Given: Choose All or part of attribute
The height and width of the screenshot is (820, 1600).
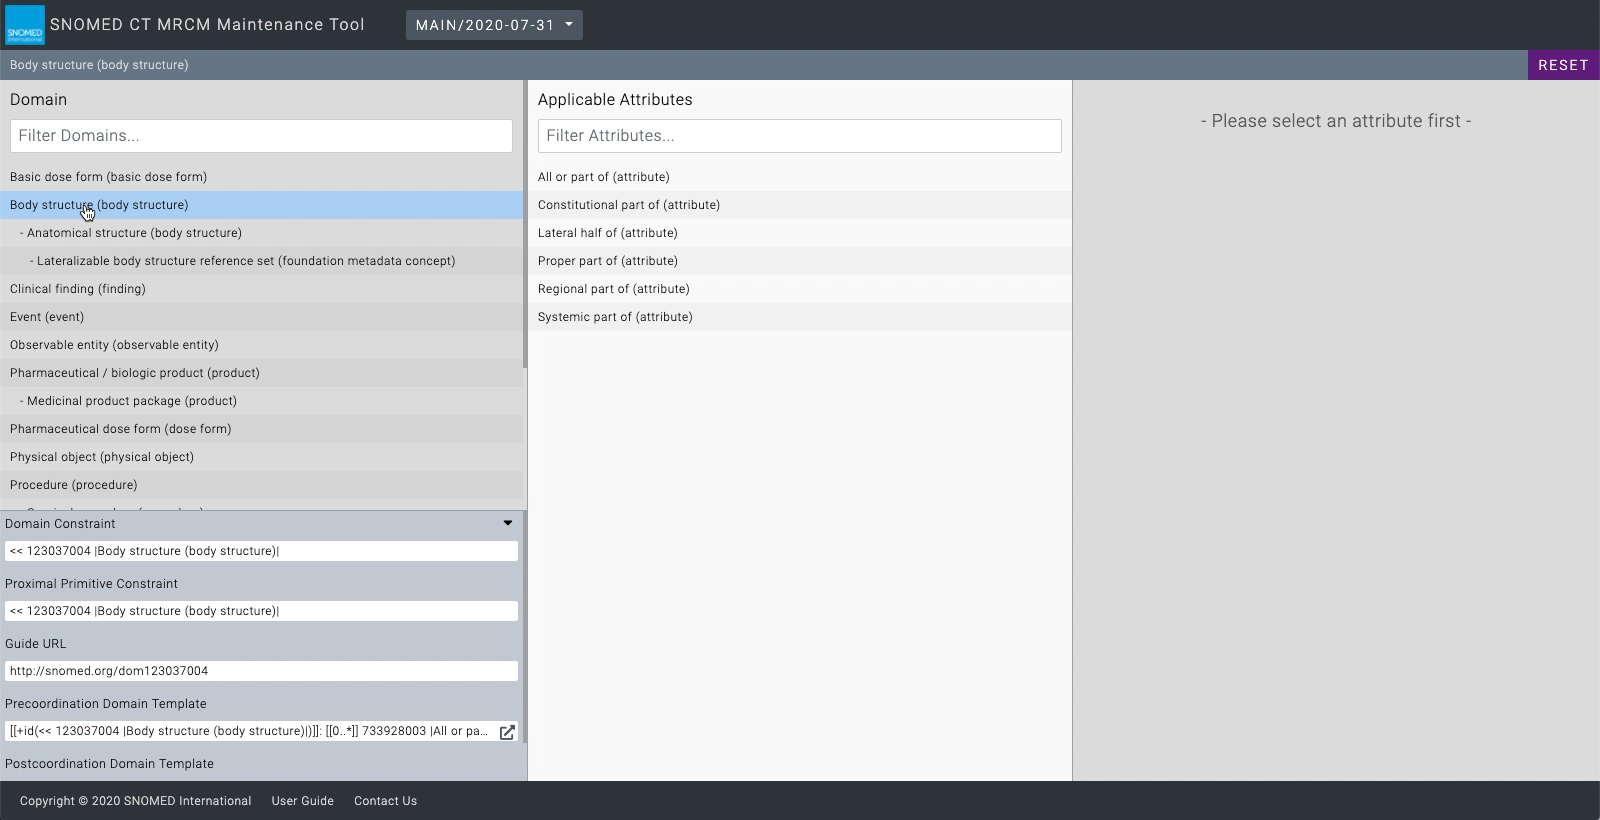Looking at the screenshot, I should 800,177.
